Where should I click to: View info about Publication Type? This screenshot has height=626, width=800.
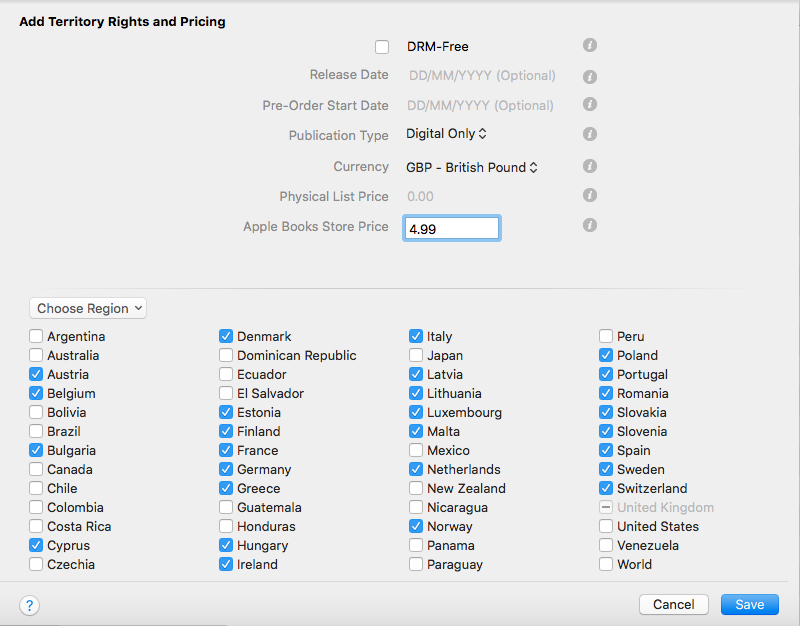point(589,134)
